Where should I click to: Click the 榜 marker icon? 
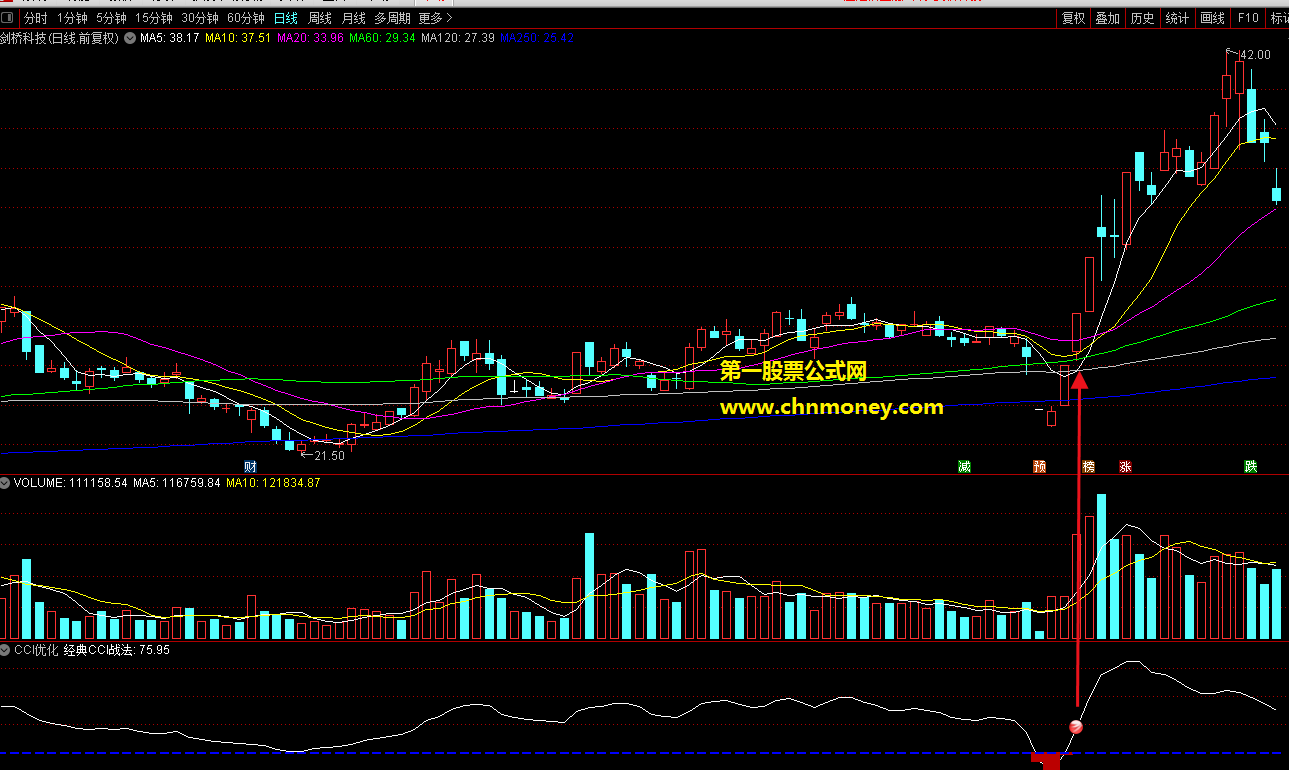pyautogui.click(x=1088, y=466)
